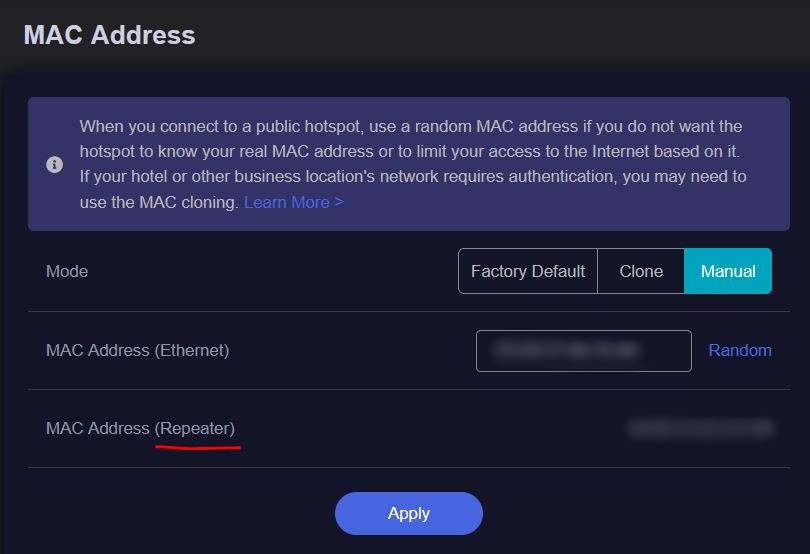
Task: Click the real MAC address banner line
Action: tap(410, 152)
